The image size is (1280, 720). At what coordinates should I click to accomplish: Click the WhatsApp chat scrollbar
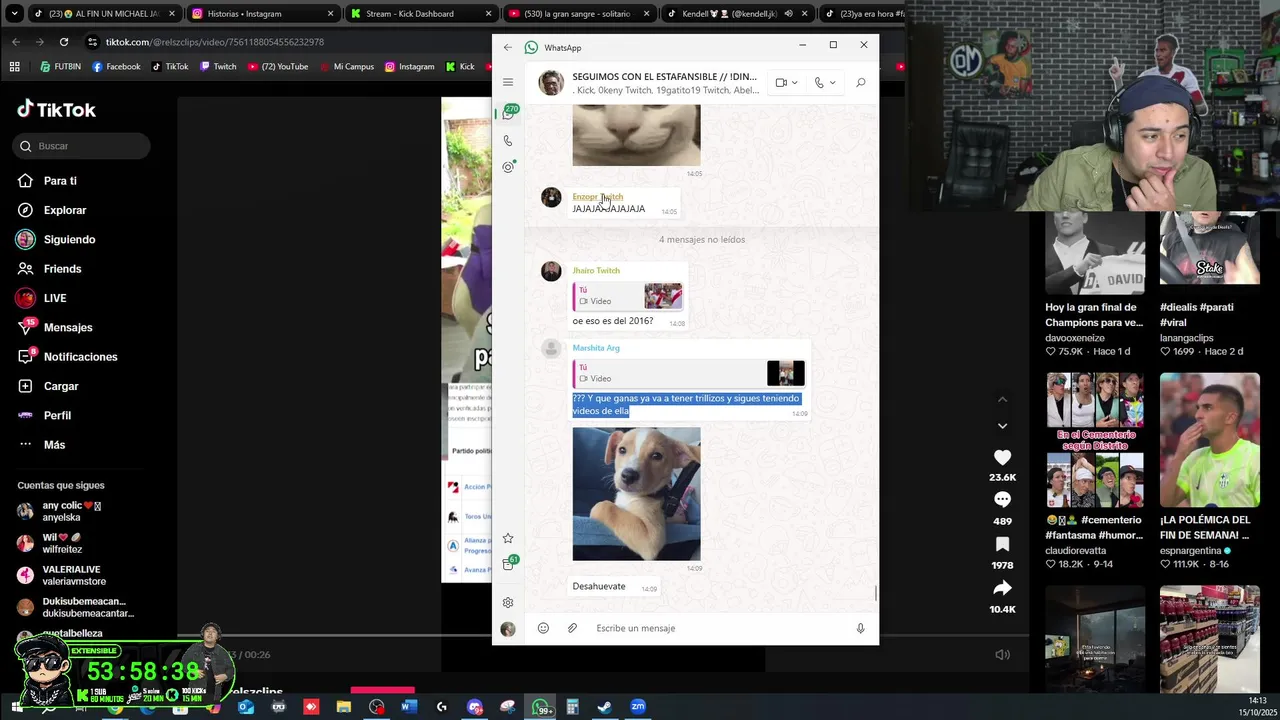click(876, 594)
